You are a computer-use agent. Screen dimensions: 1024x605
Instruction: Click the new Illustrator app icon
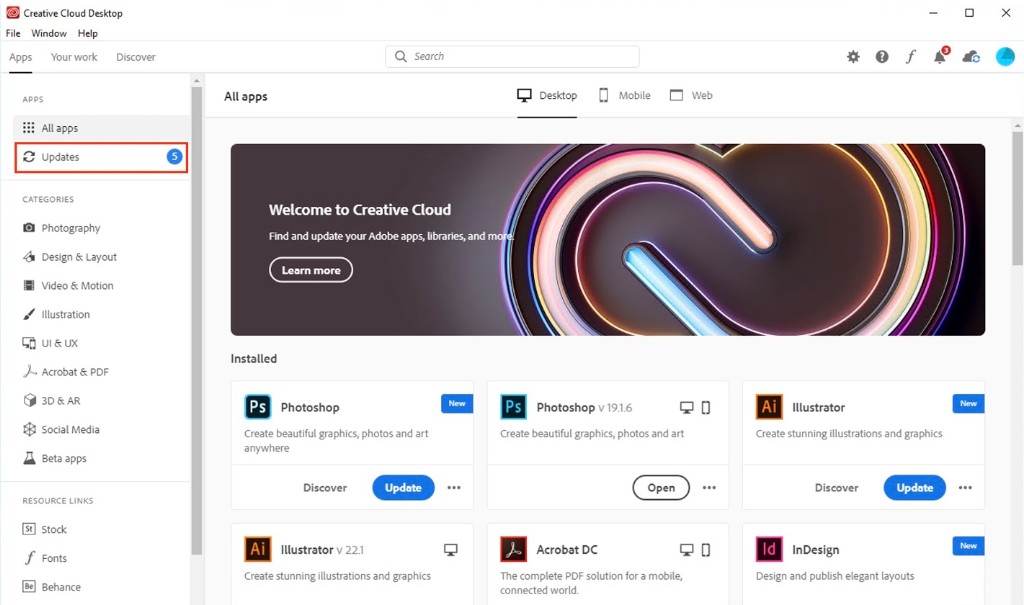[x=769, y=407]
